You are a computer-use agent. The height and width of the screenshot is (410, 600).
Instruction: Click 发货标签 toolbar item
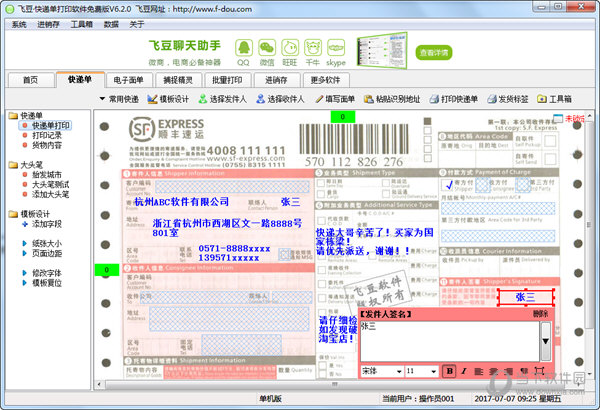tap(507, 99)
